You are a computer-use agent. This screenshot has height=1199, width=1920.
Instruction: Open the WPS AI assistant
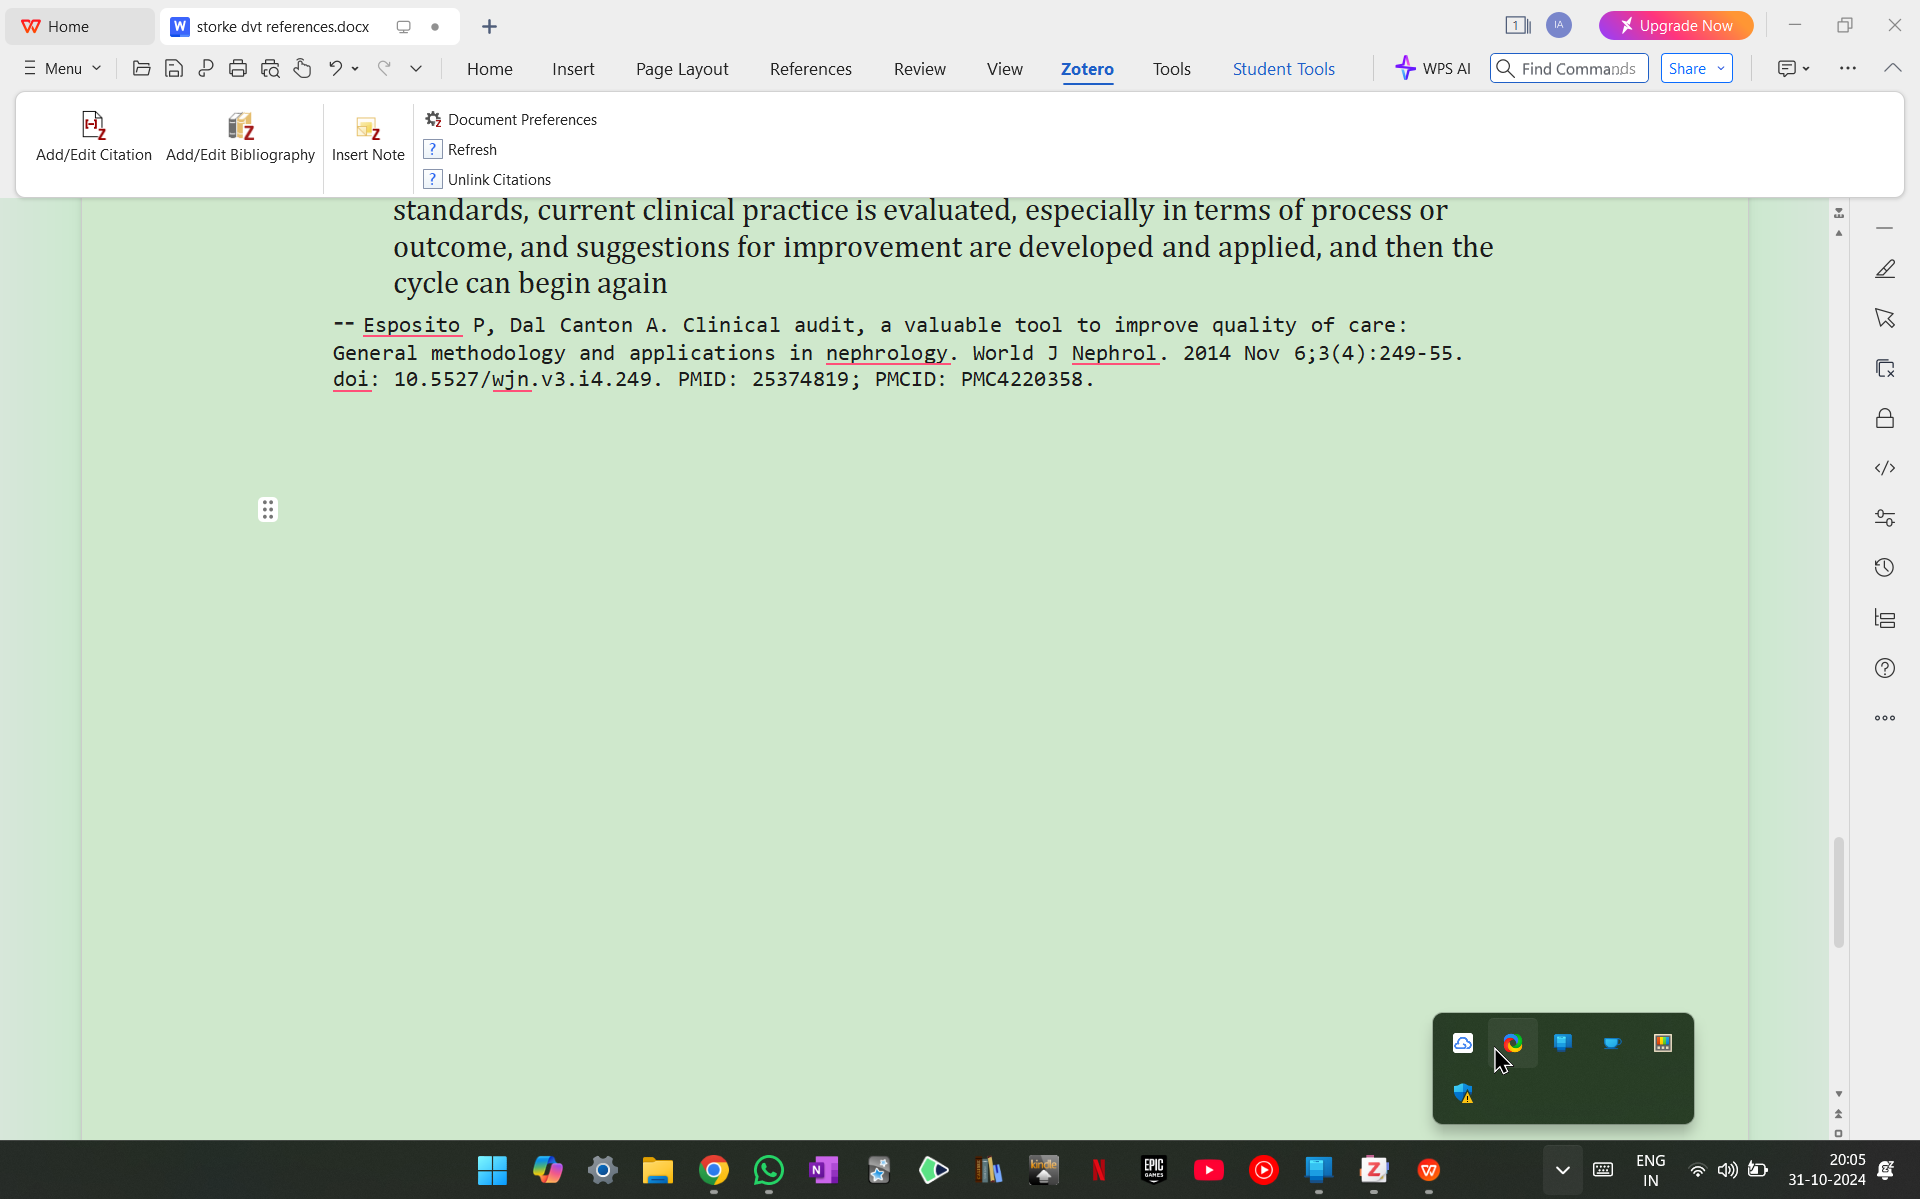point(1433,69)
